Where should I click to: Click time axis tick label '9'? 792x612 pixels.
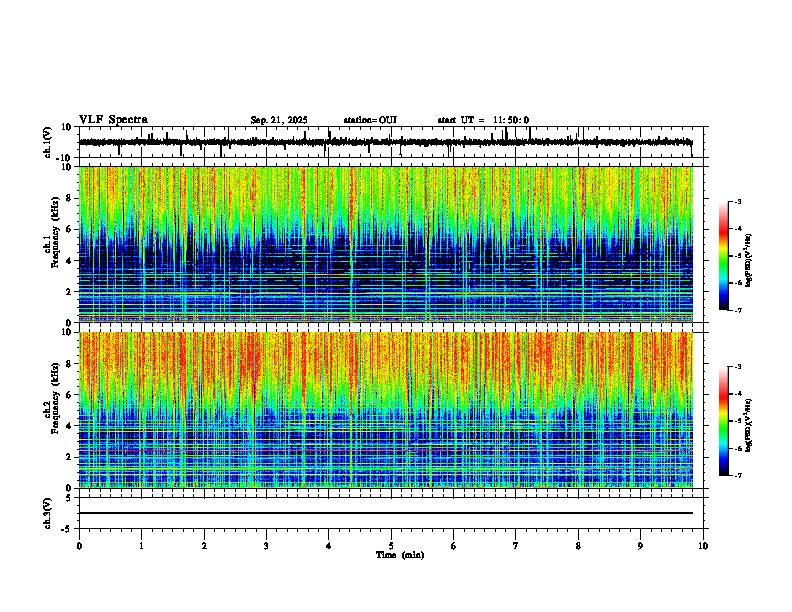[x=640, y=546]
